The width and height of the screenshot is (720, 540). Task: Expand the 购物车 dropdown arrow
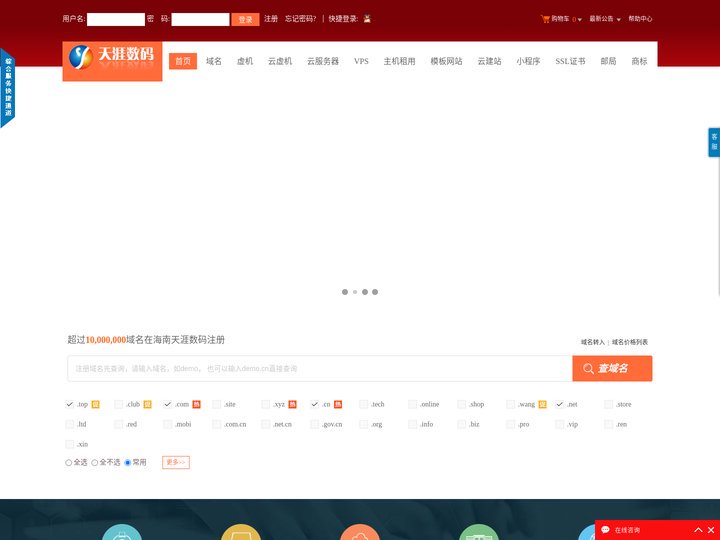[579, 20]
